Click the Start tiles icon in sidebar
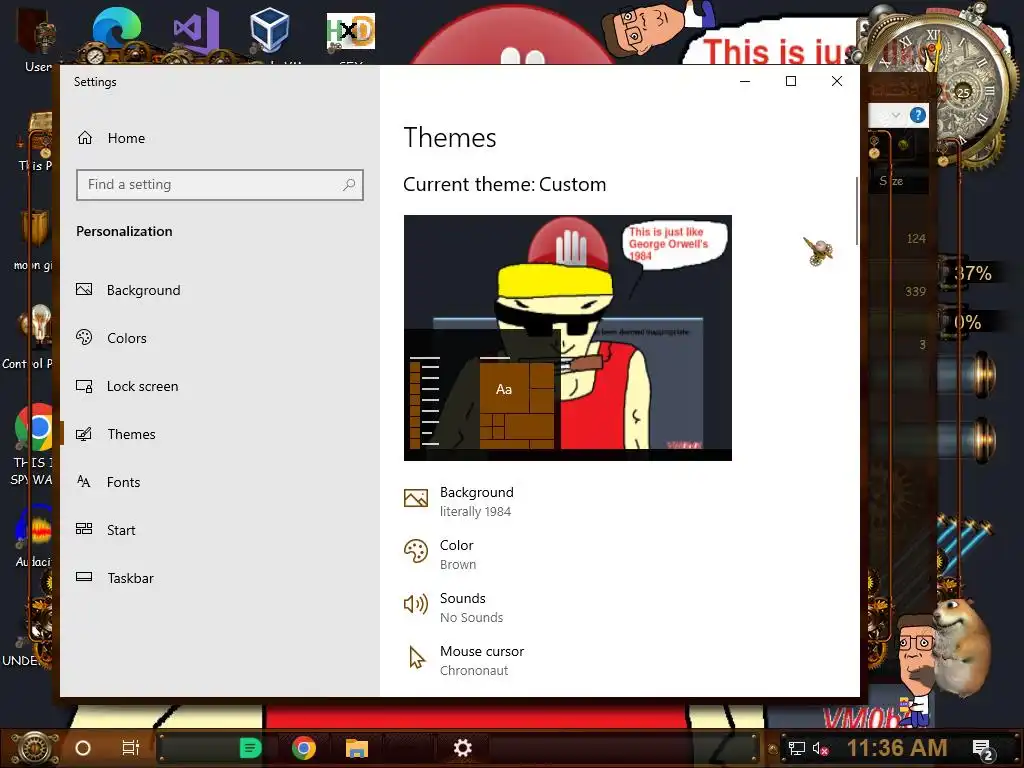The width and height of the screenshot is (1024, 768). coord(84,529)
